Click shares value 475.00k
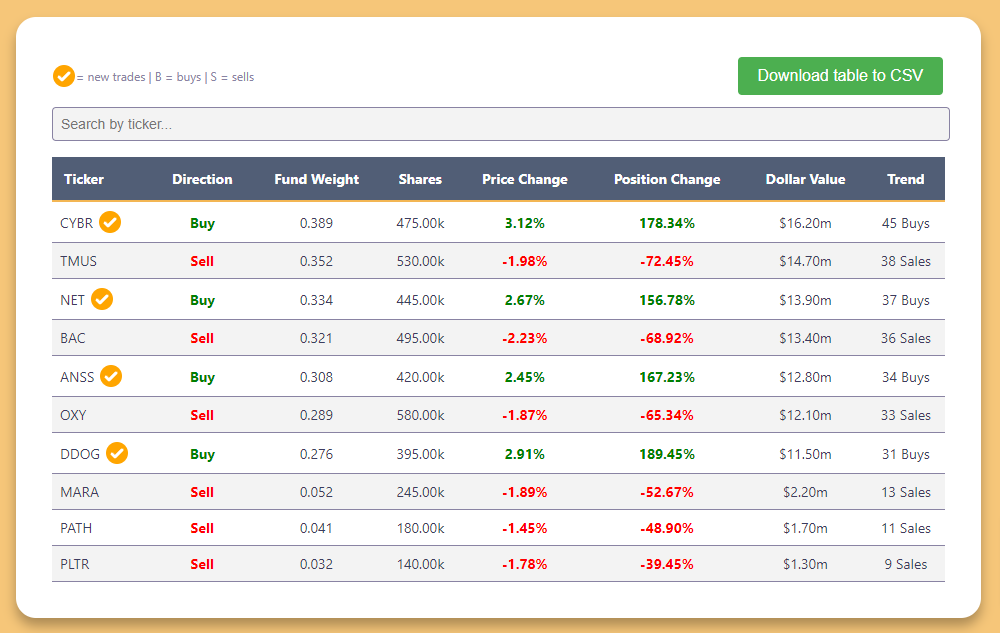This screenshot has height=633, width=1000. 420,223
